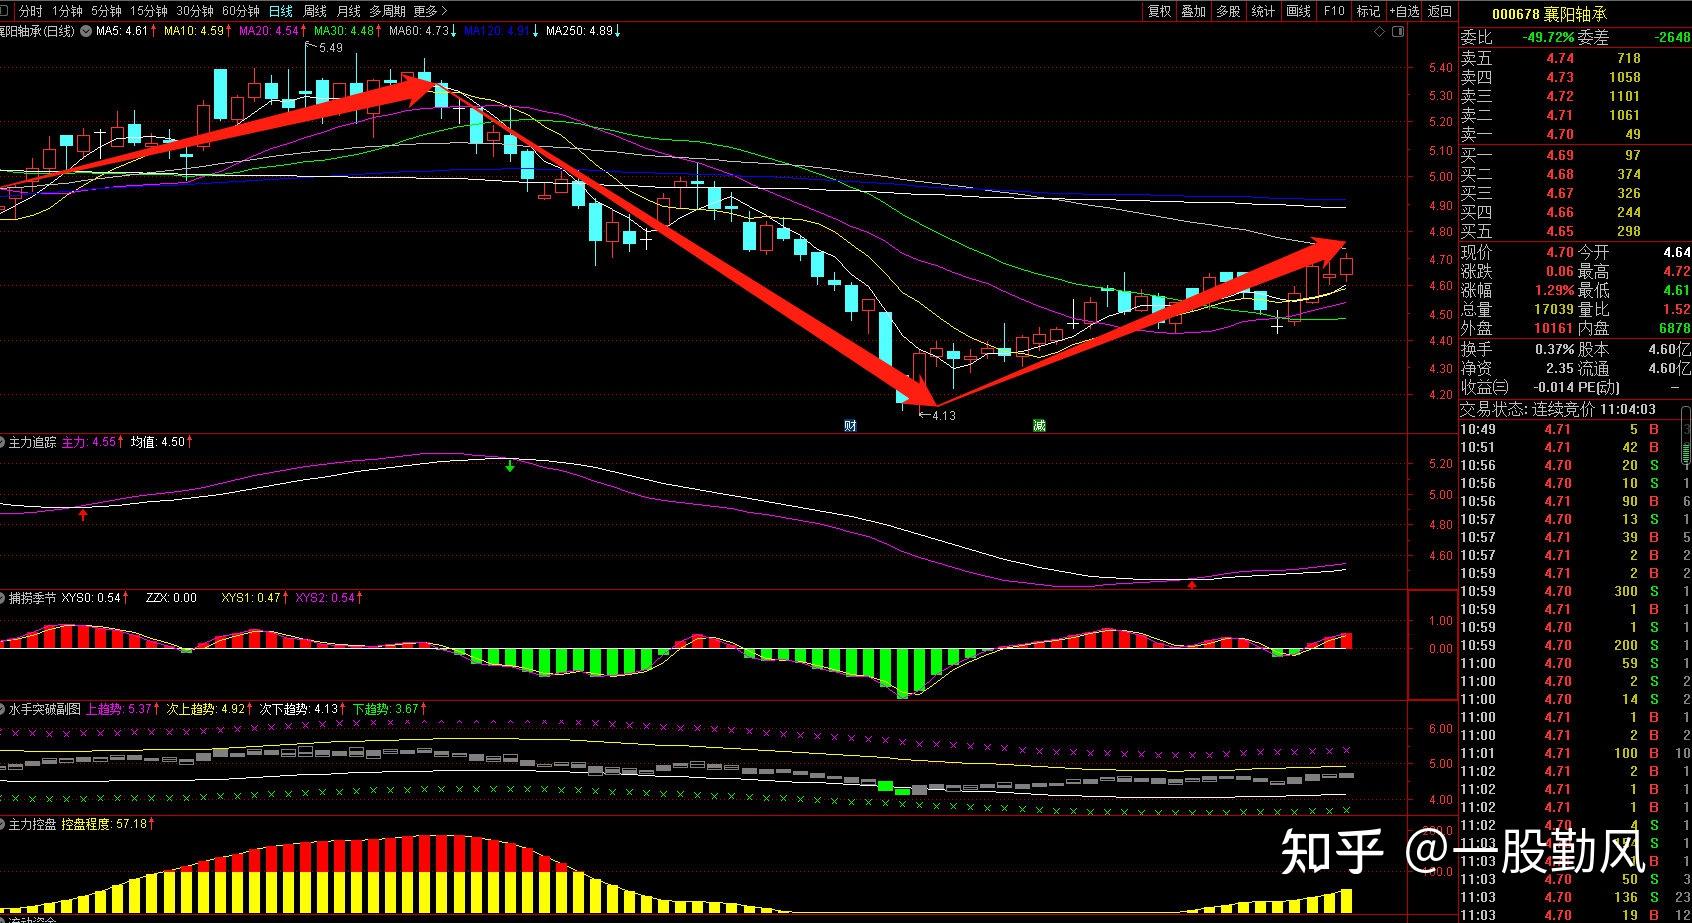The height and width of the screenshot is (923, 1692).
Task: Click the 财 marker below the candlestick chart
Action: pyautogui.click(x=850, y=425)
